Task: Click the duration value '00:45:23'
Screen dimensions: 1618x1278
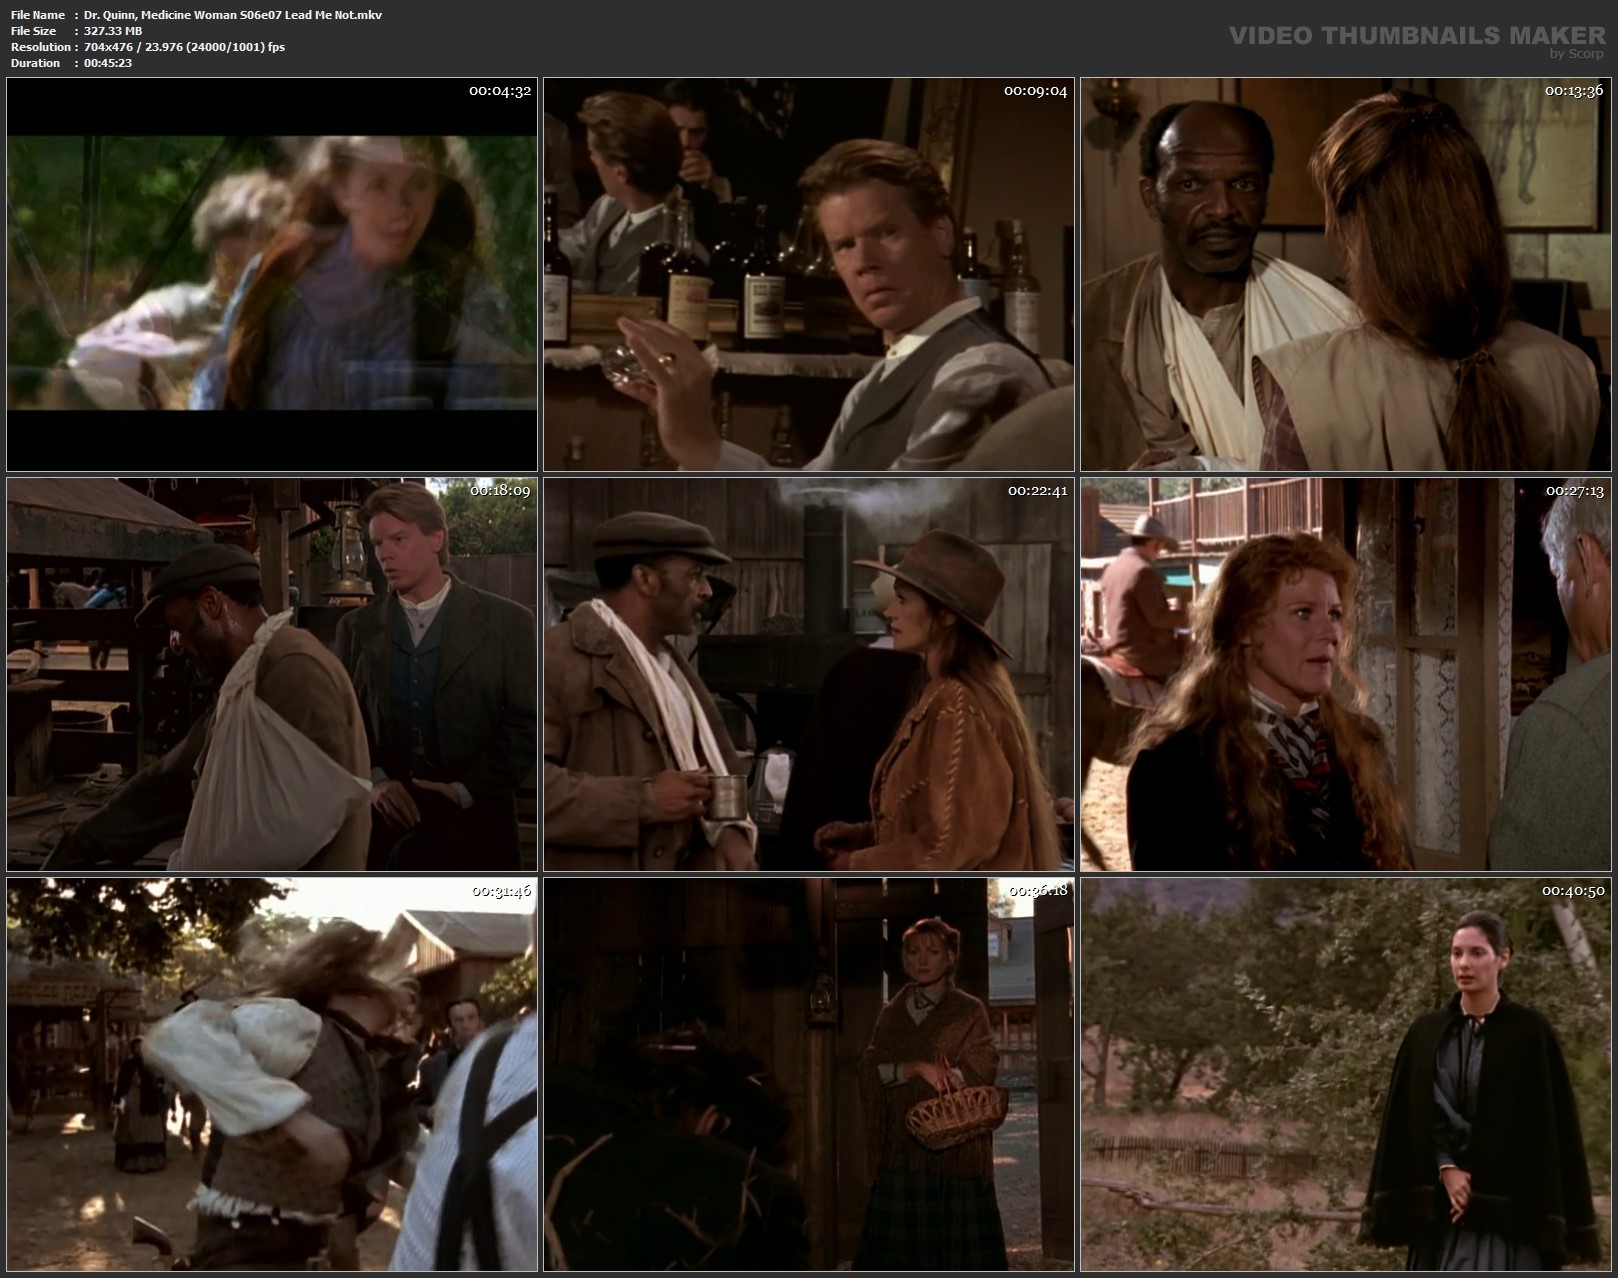Action: click(108, 63)
